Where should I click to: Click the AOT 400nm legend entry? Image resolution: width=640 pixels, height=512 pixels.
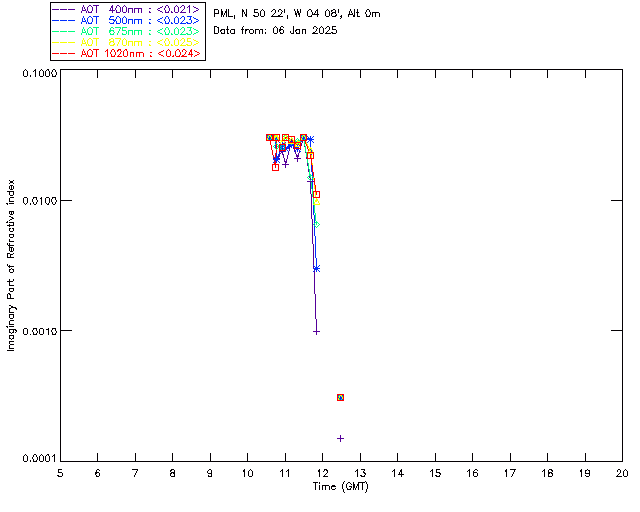click(x=127, y=9)
